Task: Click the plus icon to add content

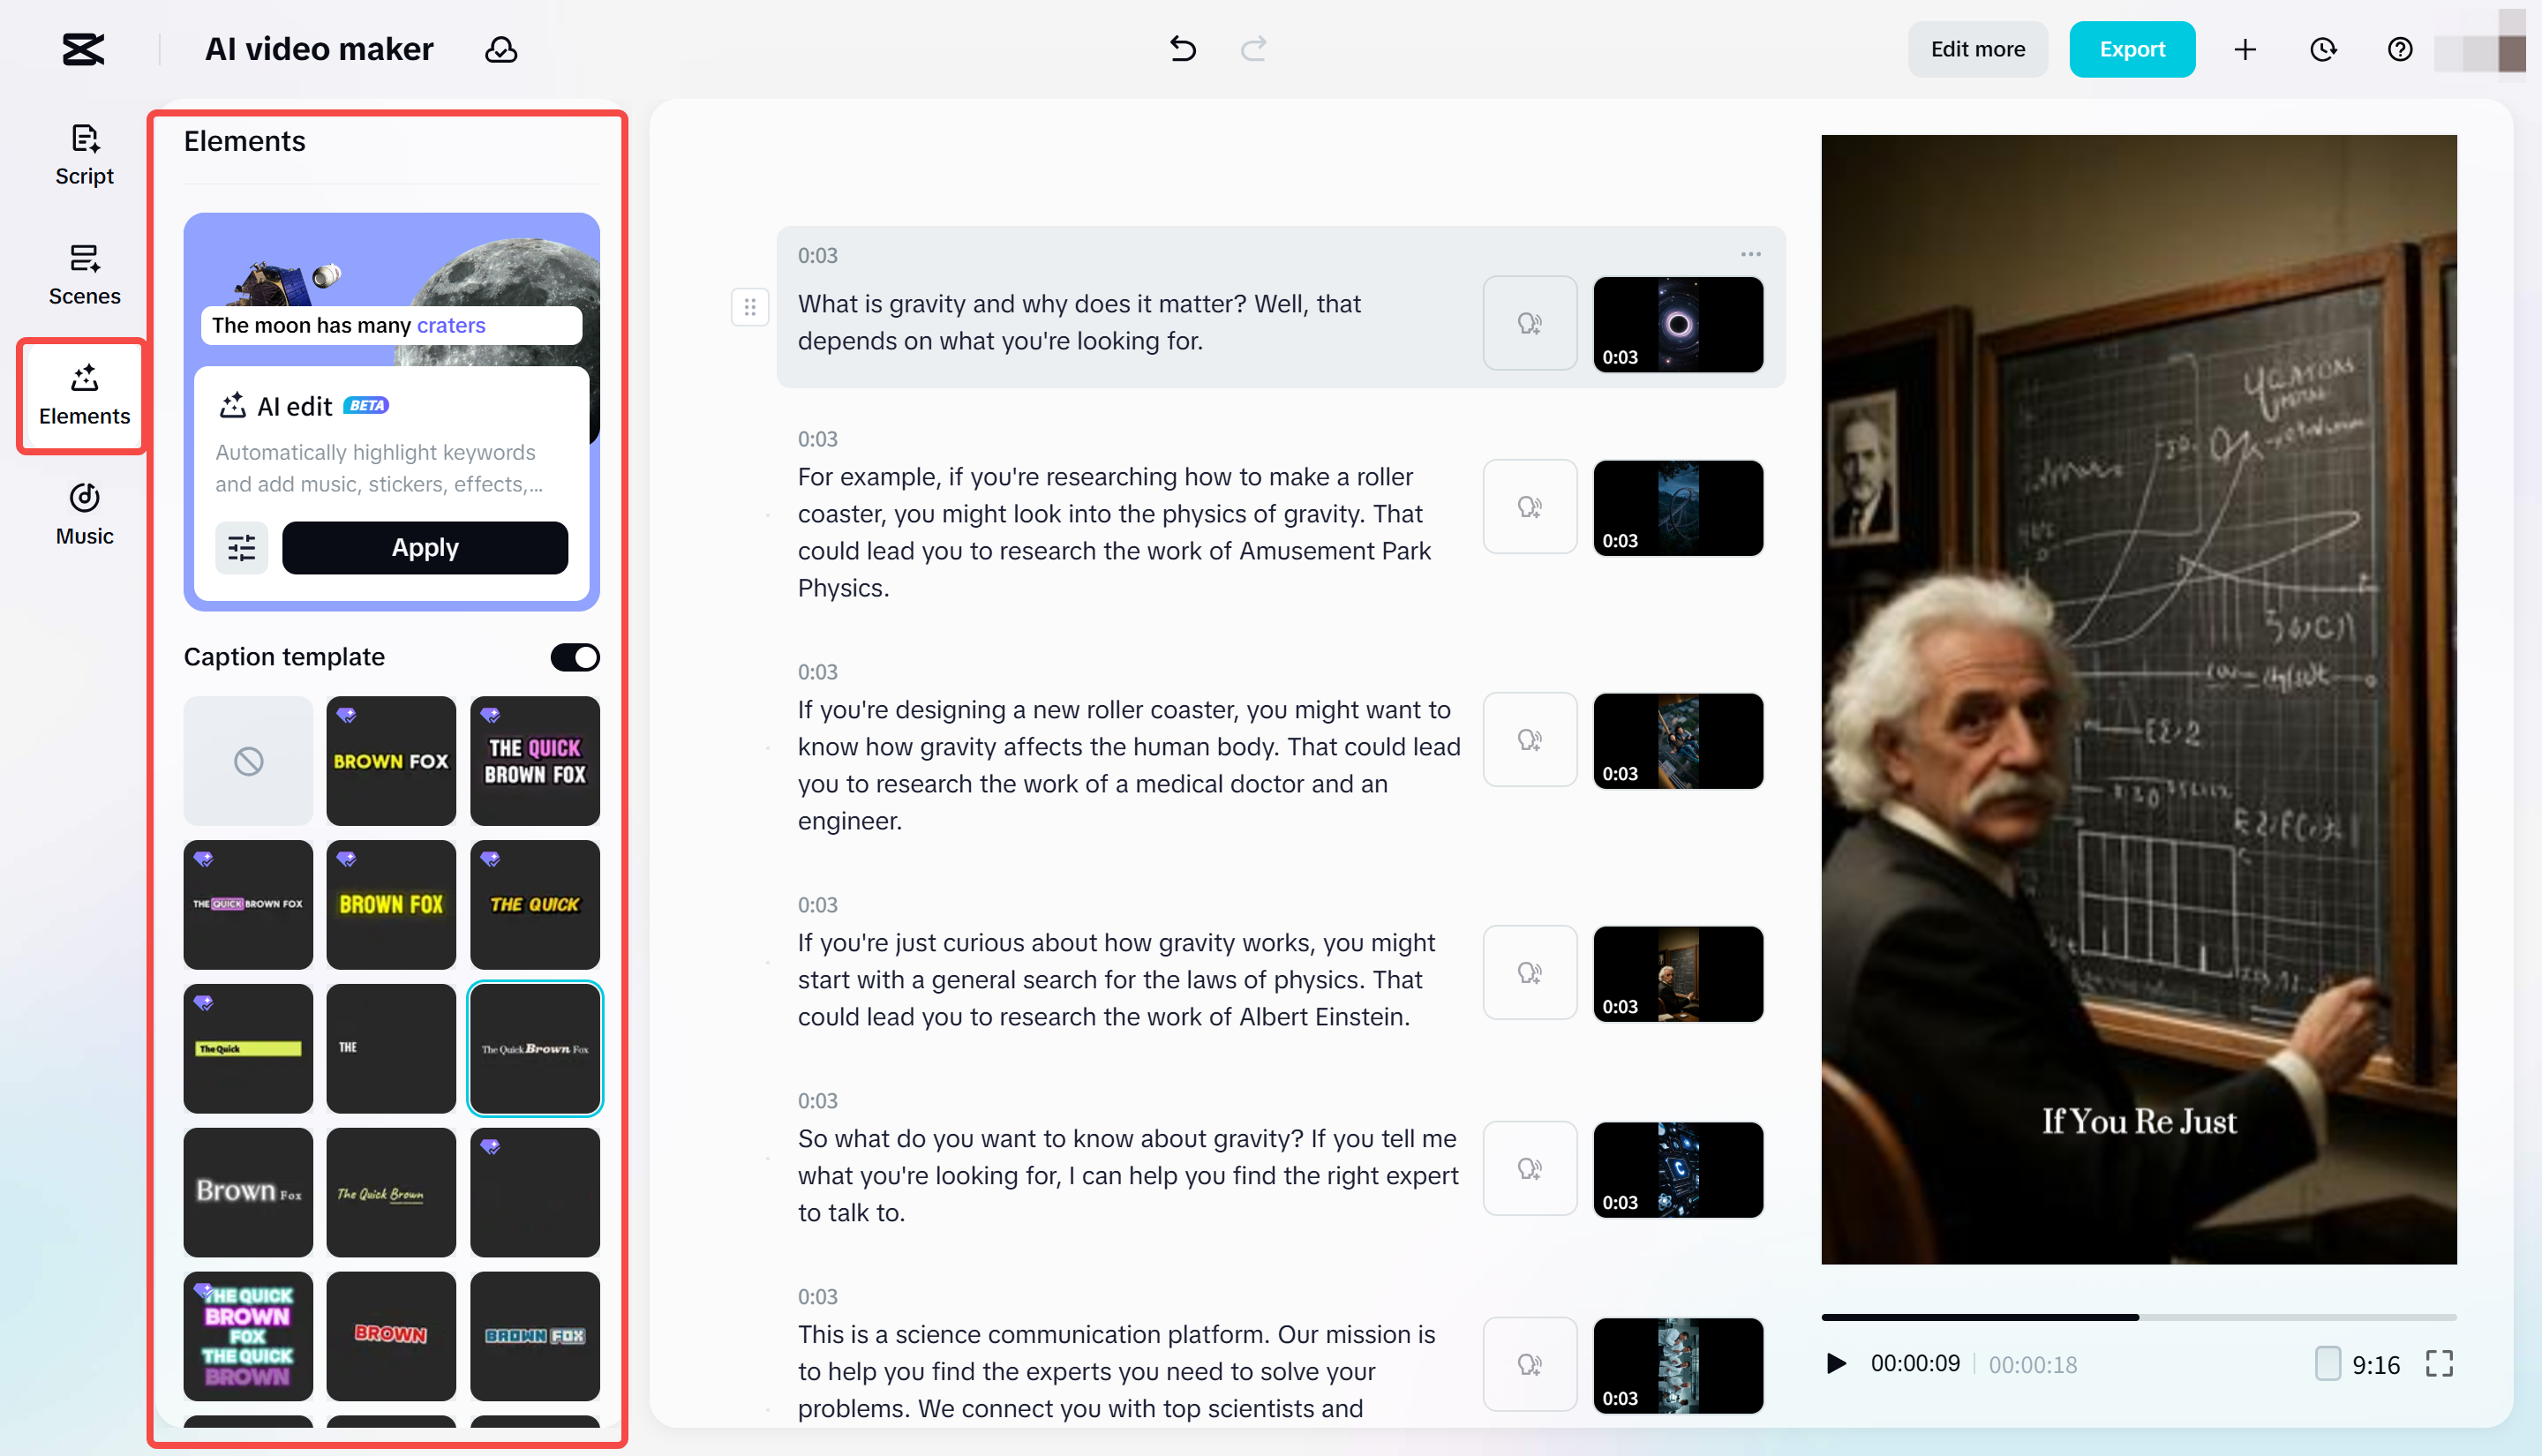Action: point(2245,48)
